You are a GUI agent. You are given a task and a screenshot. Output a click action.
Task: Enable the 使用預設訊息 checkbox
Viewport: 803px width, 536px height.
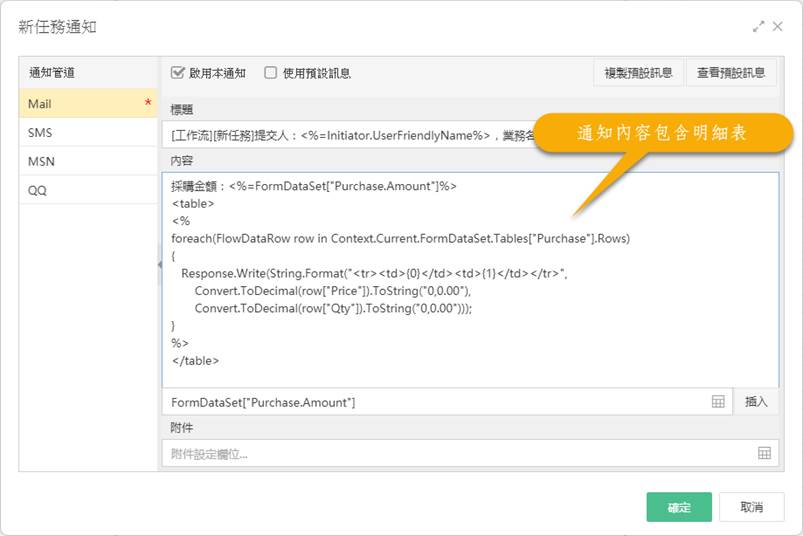270,73
